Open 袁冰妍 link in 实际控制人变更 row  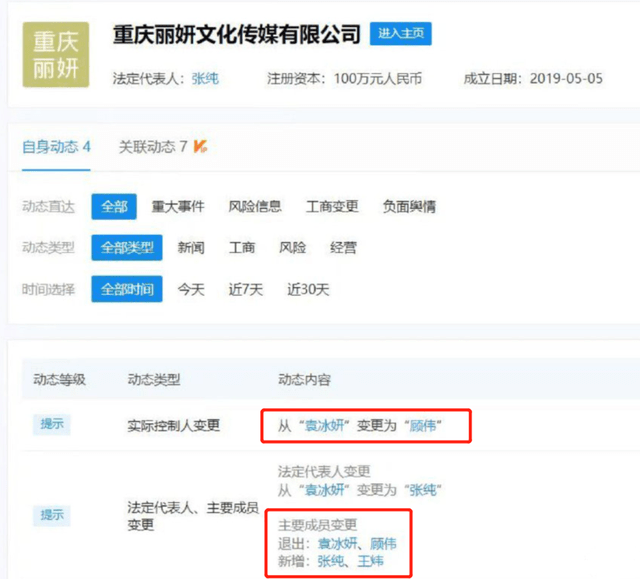[x=324, y=426]
